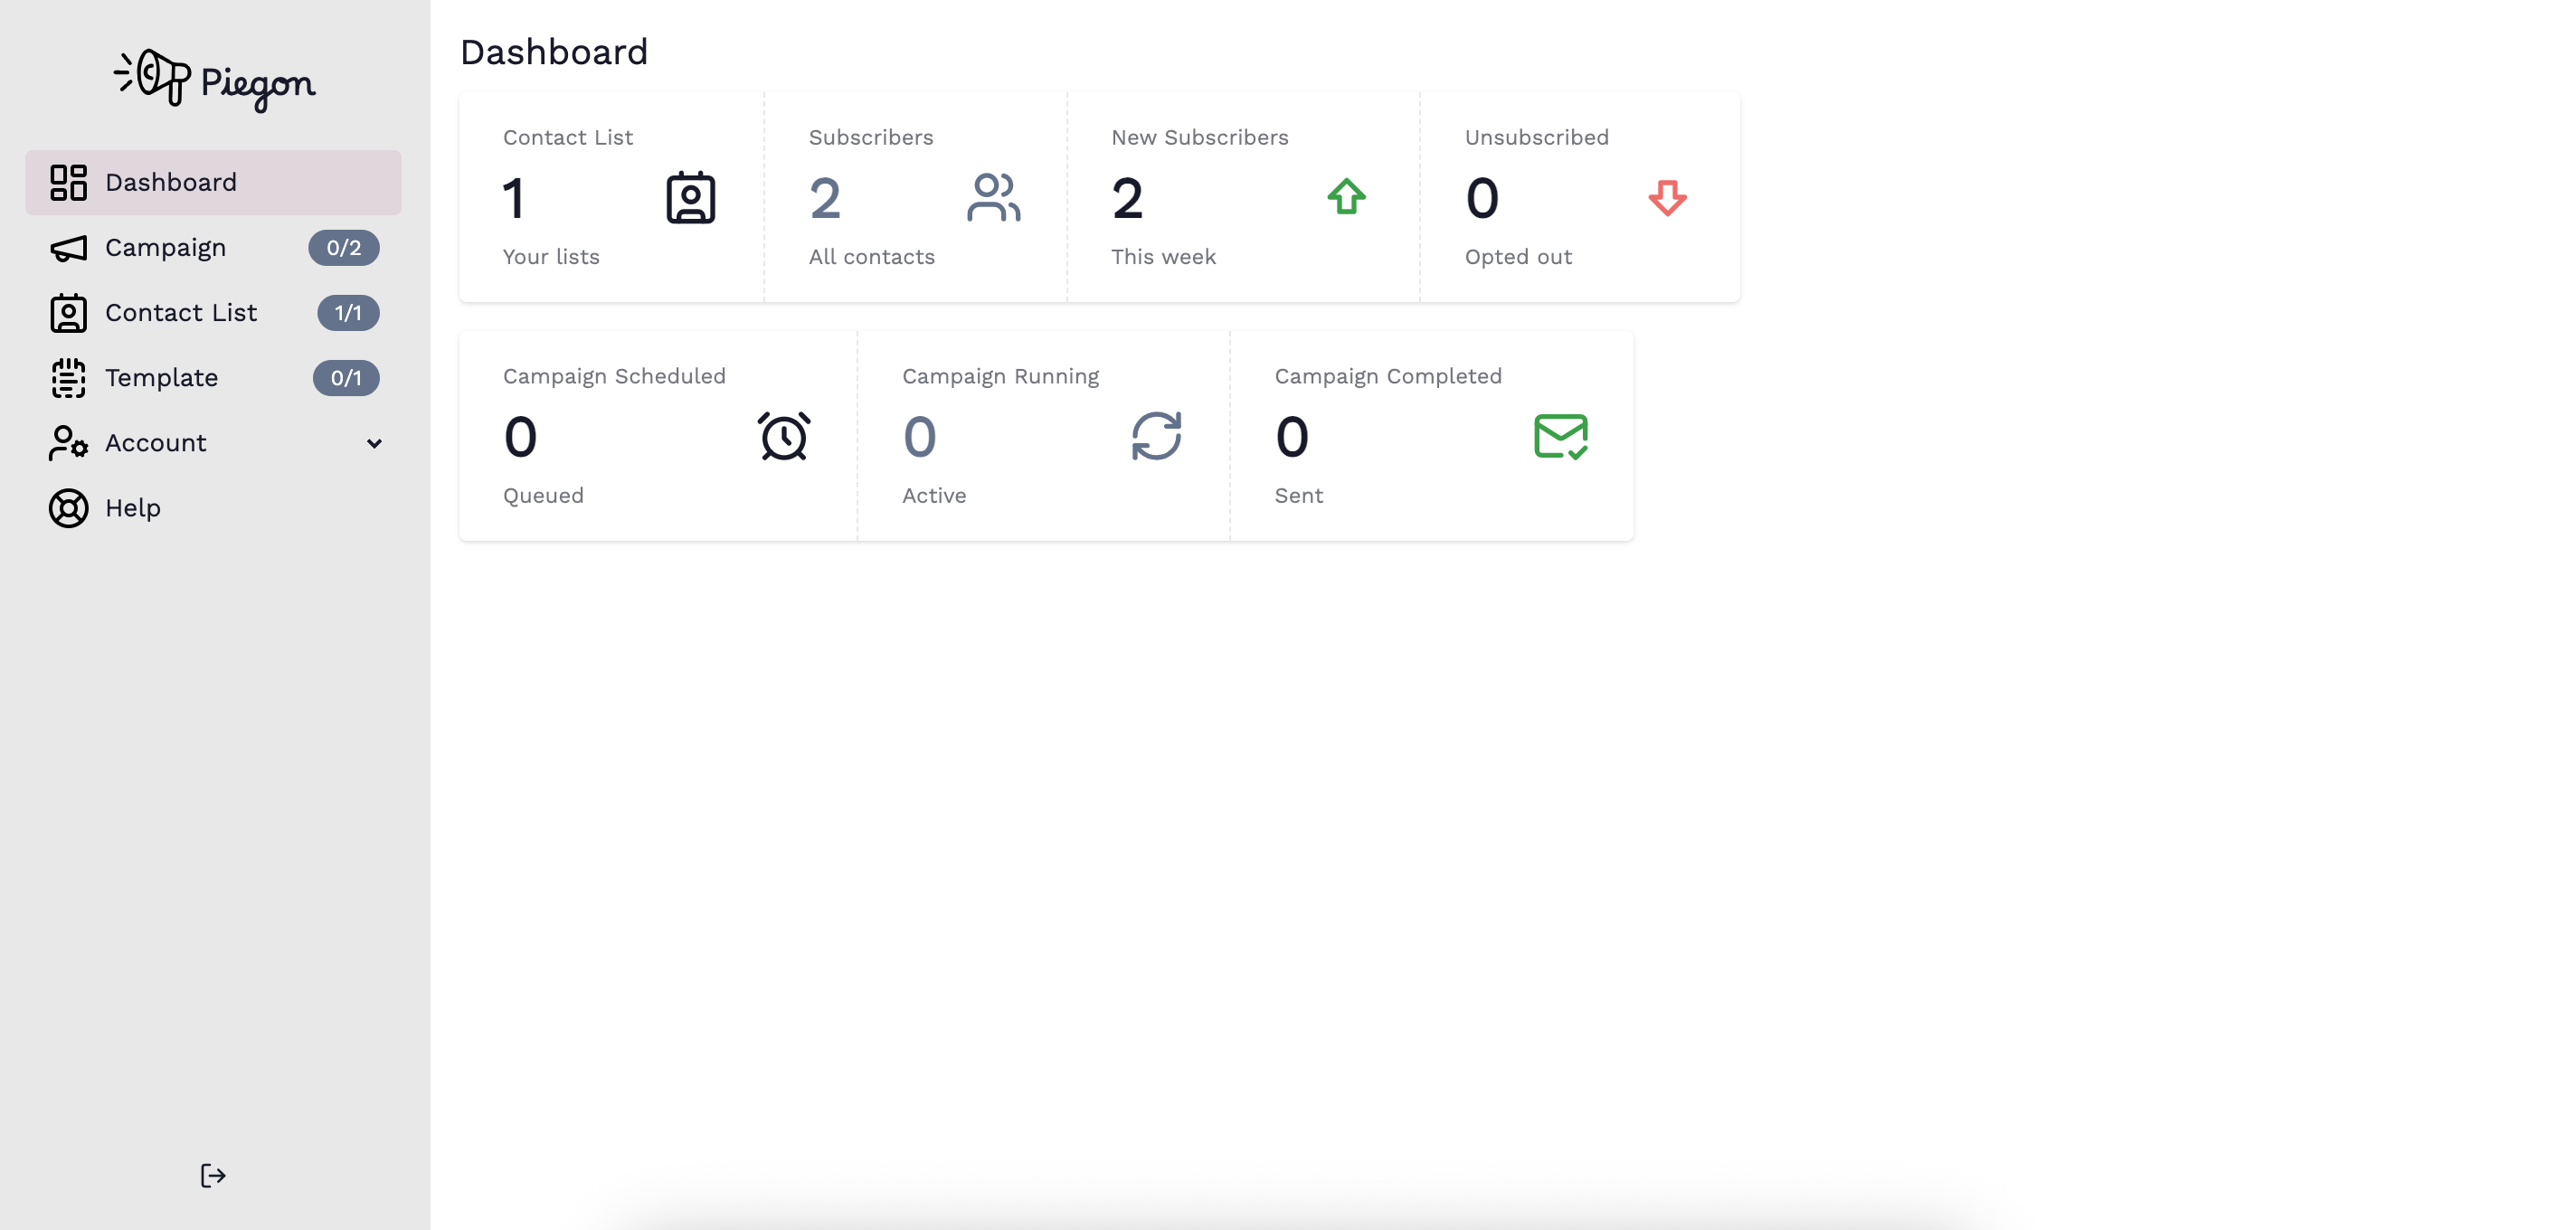Screen dimensions: 2576x1230
Task: Click the Campaign 0/2 count badge
Action: point(344,248)
